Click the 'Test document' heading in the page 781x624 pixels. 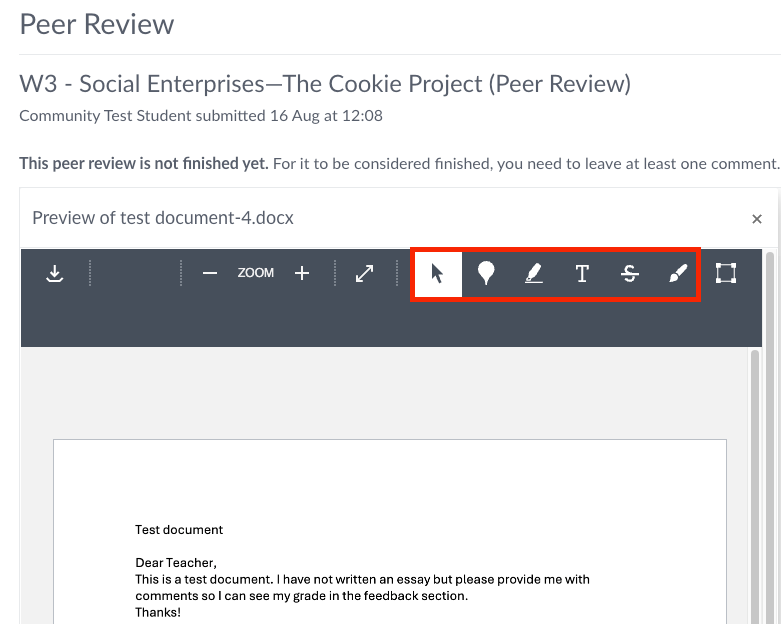pos(179,530)
